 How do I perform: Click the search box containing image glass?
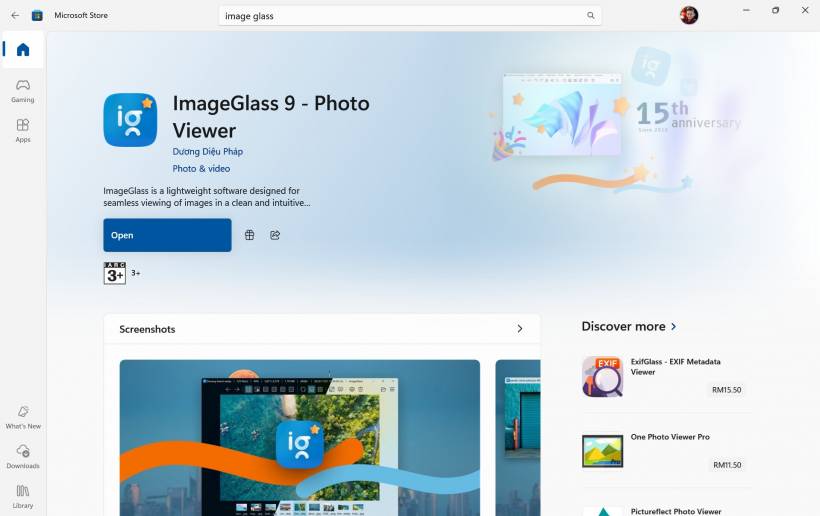point(400,16)
